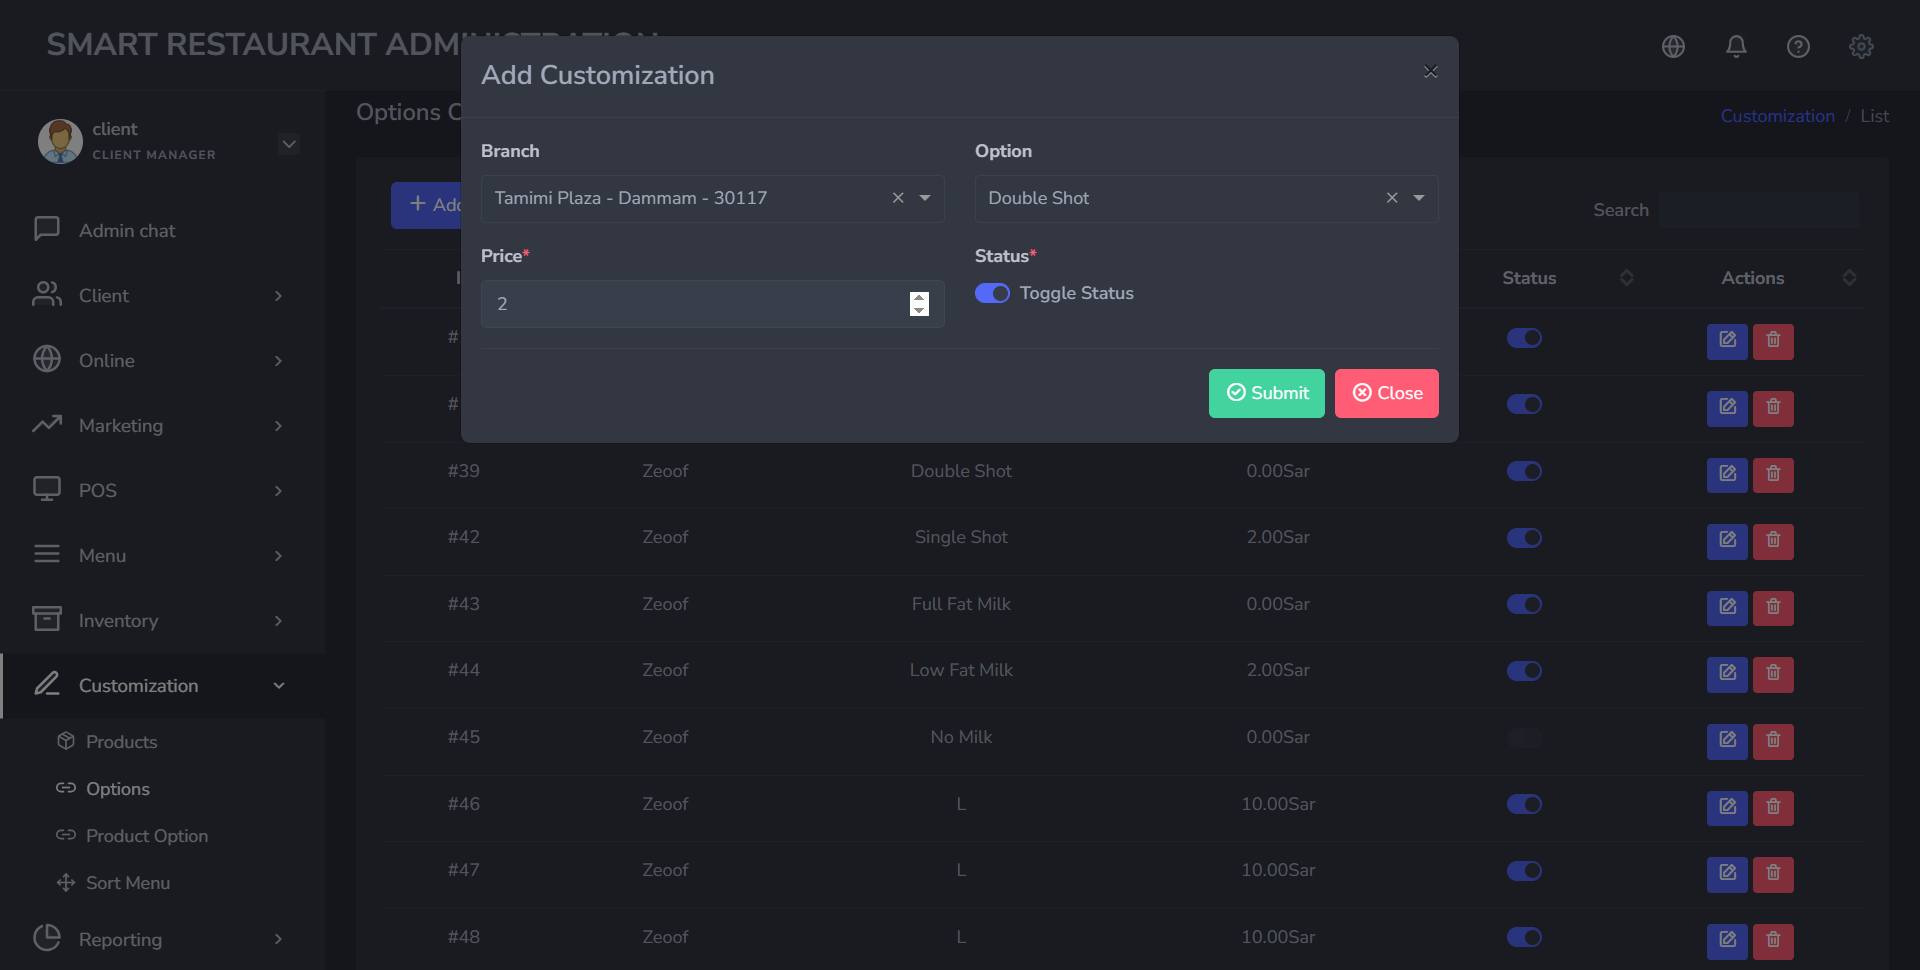The width and height of the screenshot is (1920, 970).
Task: Delete row #45 No Milk
Action: [1773, 741]
